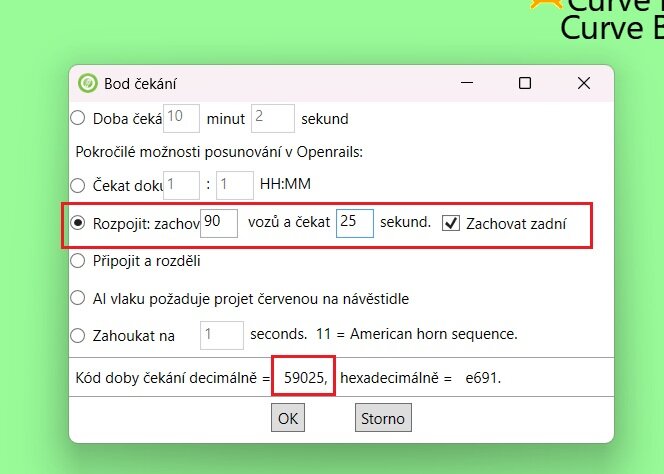
Task: Click the 'American horn sequence' text
Action: [434, 334]
